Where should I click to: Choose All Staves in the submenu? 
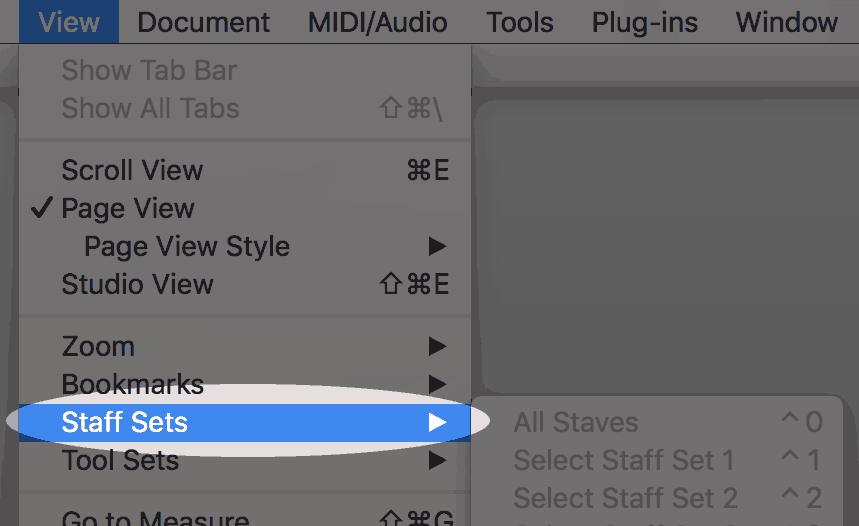(x=657, y=422)
